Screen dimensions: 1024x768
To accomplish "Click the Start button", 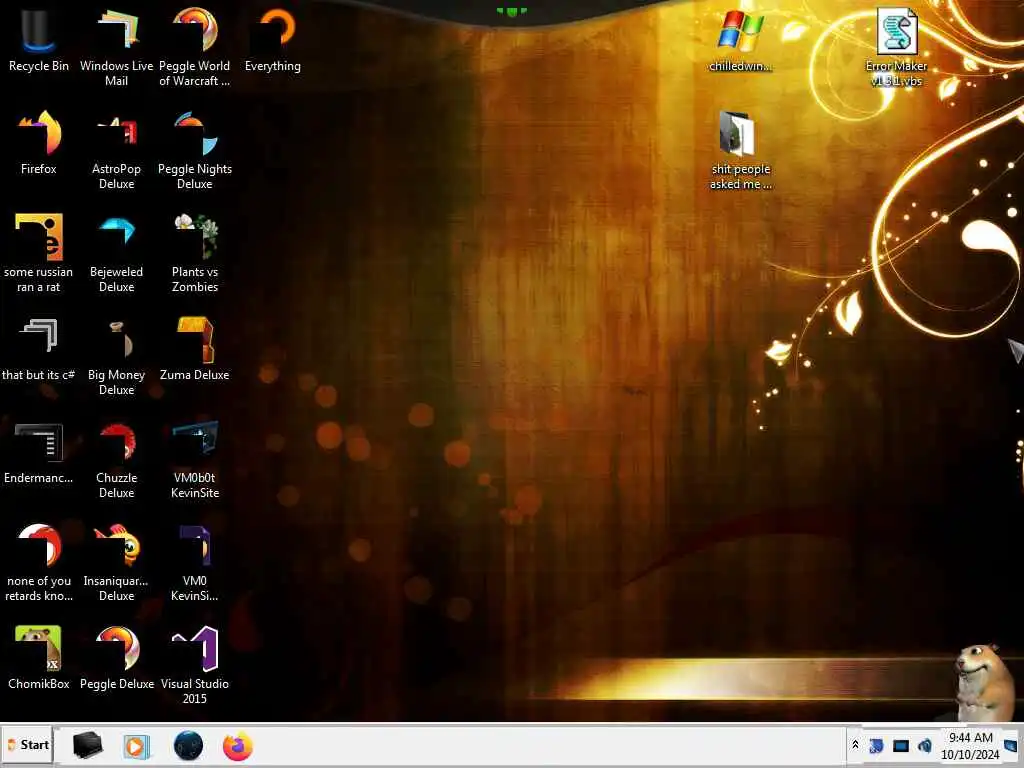I will 27,745.
